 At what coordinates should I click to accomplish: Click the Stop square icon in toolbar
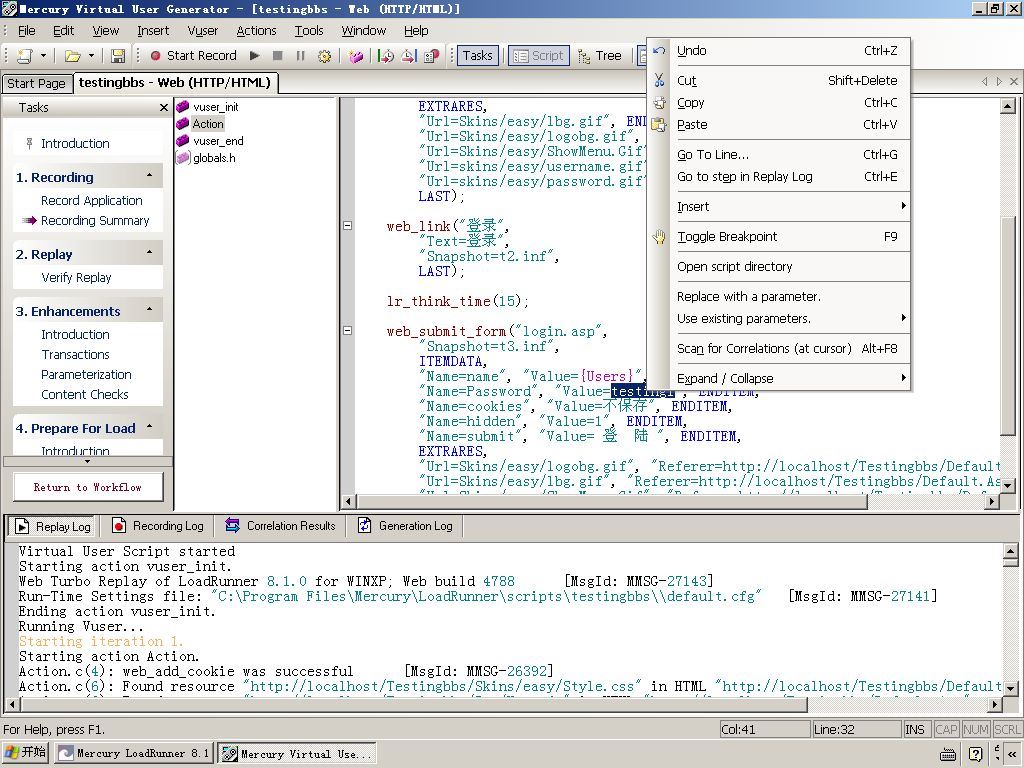click(x=278, y=56)
